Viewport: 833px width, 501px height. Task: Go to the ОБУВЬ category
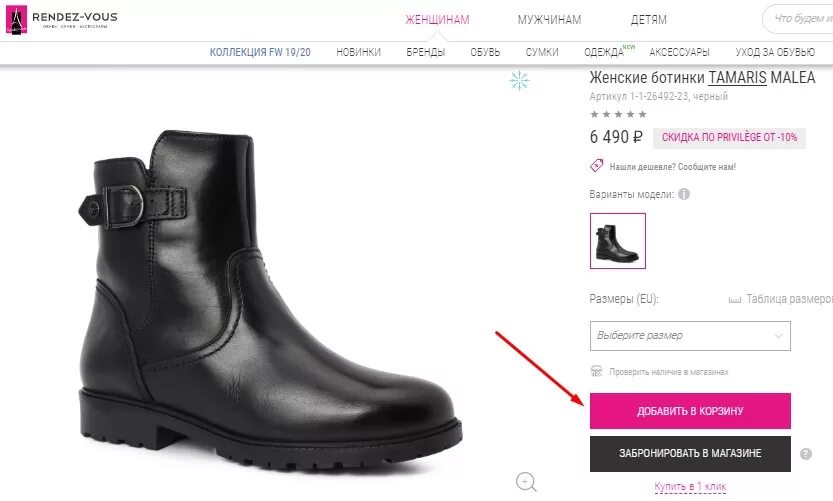(485, 52)
